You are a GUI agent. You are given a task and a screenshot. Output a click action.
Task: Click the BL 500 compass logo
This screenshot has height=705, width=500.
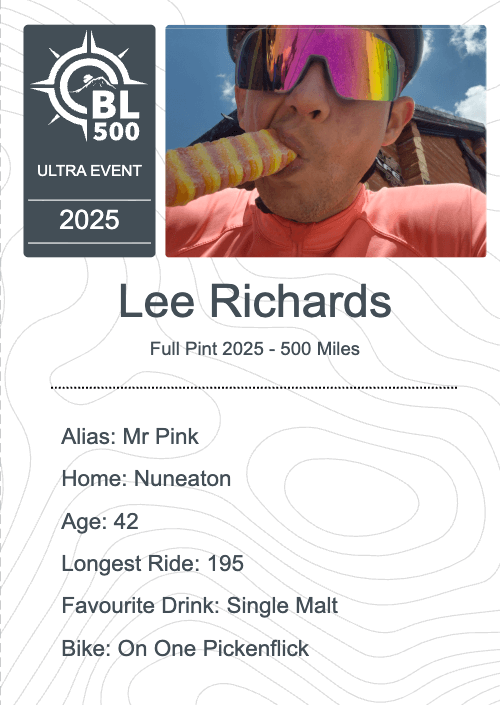tap(89, 85)
